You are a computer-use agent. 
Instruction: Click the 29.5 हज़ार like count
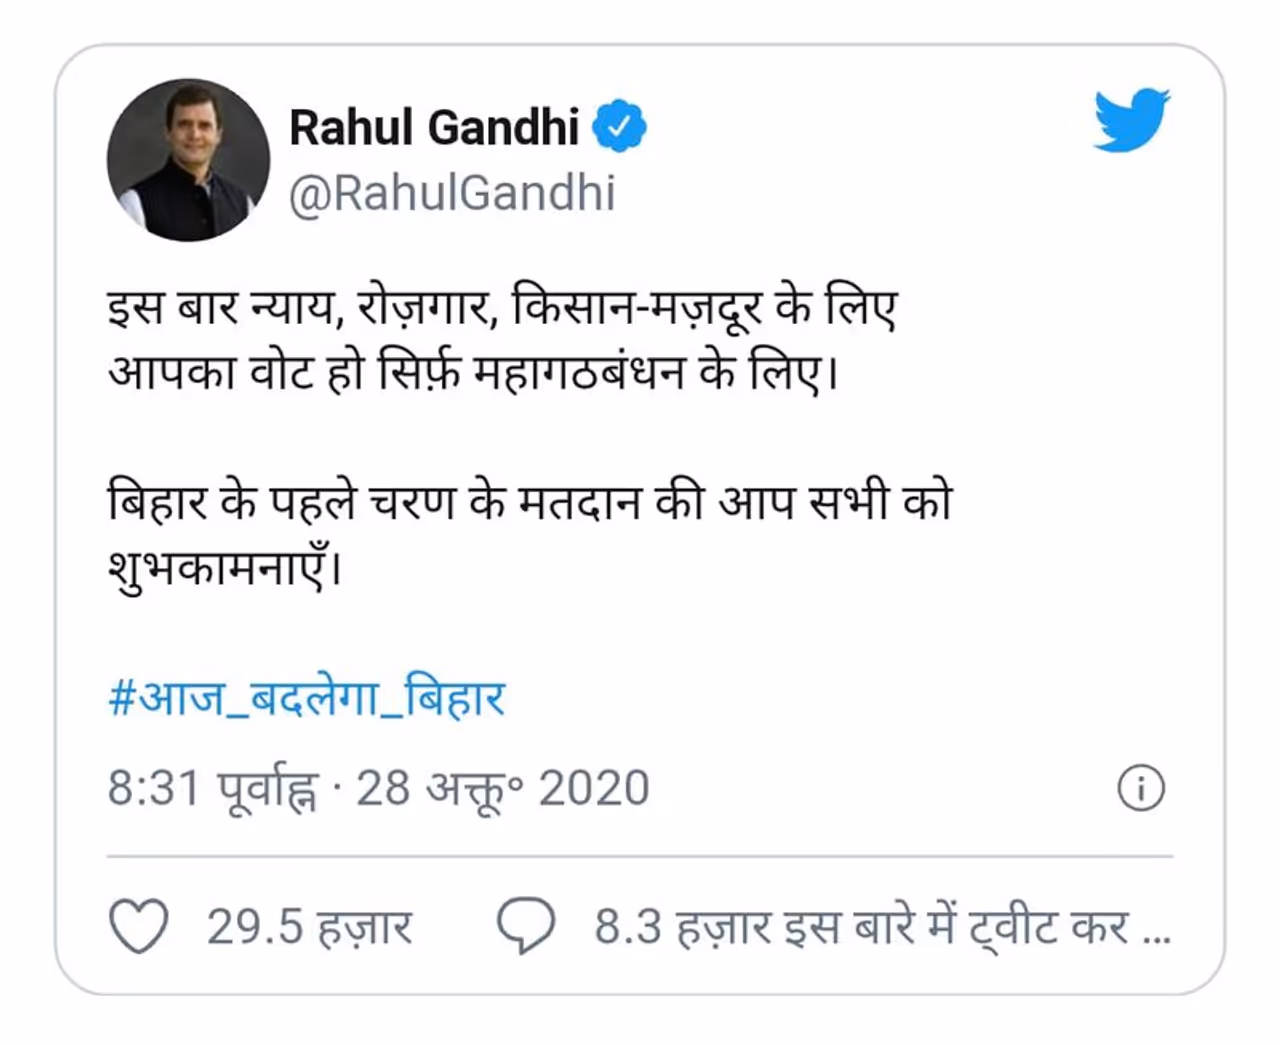coord(309,927)
